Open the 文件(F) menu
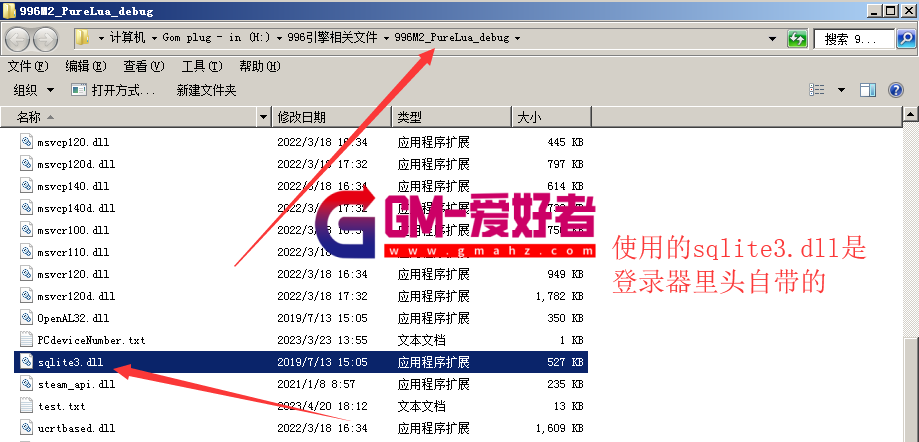 (28, 66)
